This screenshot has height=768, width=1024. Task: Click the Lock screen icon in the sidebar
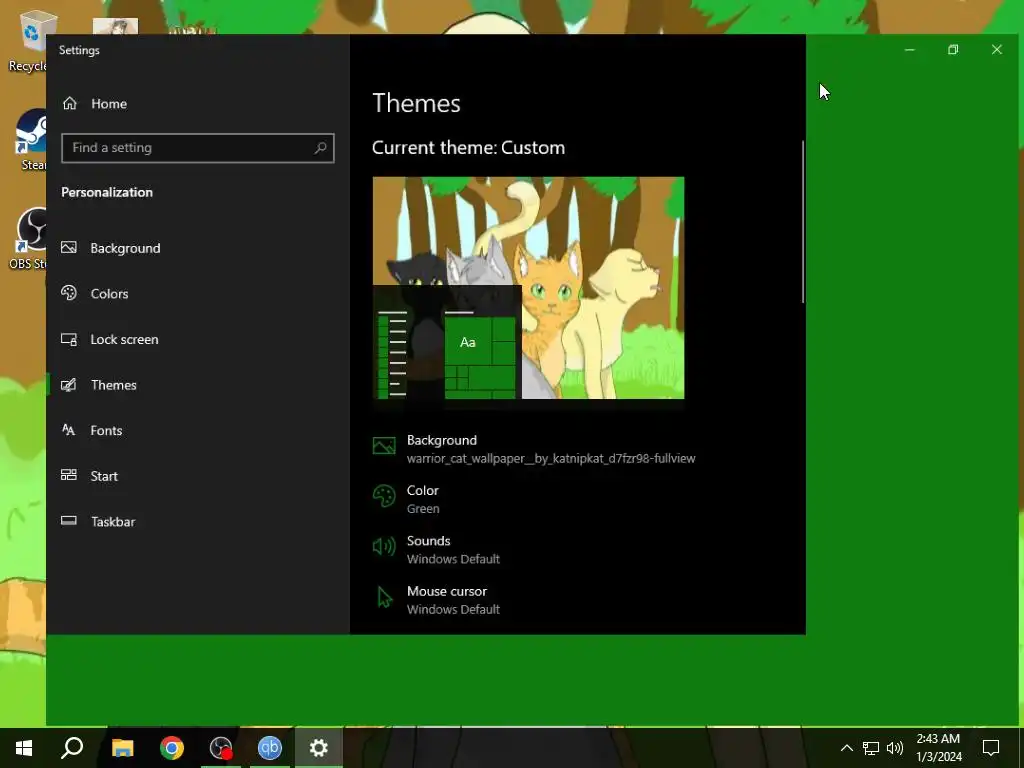(x=69, y=339)
